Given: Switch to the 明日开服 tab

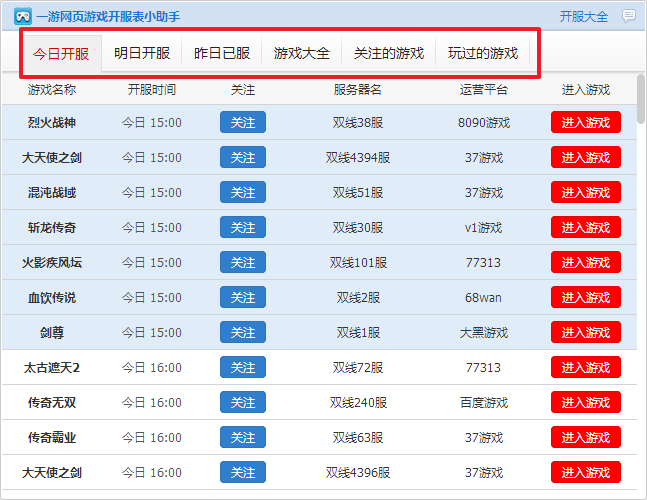Looking at the screenshot, I should click(142, 53).
